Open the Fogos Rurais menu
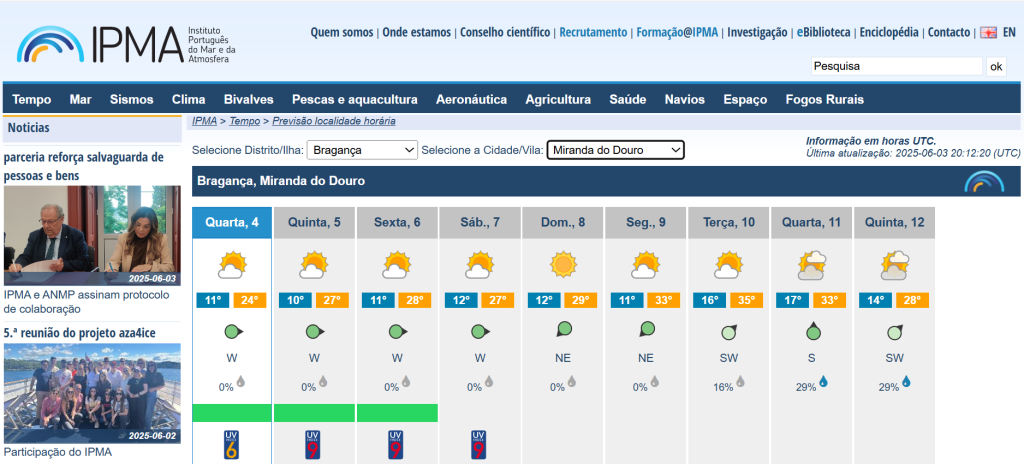The width and height of the screenshot is (1024, 464). (825, 99)
